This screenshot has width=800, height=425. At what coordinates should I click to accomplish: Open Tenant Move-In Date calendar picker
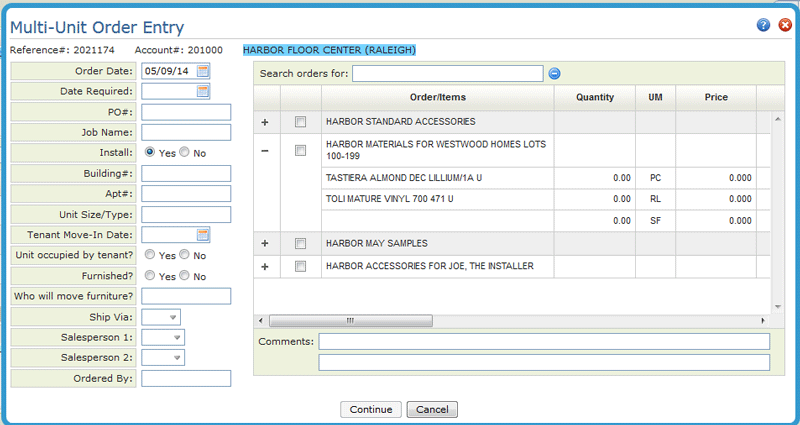[203, 235]
